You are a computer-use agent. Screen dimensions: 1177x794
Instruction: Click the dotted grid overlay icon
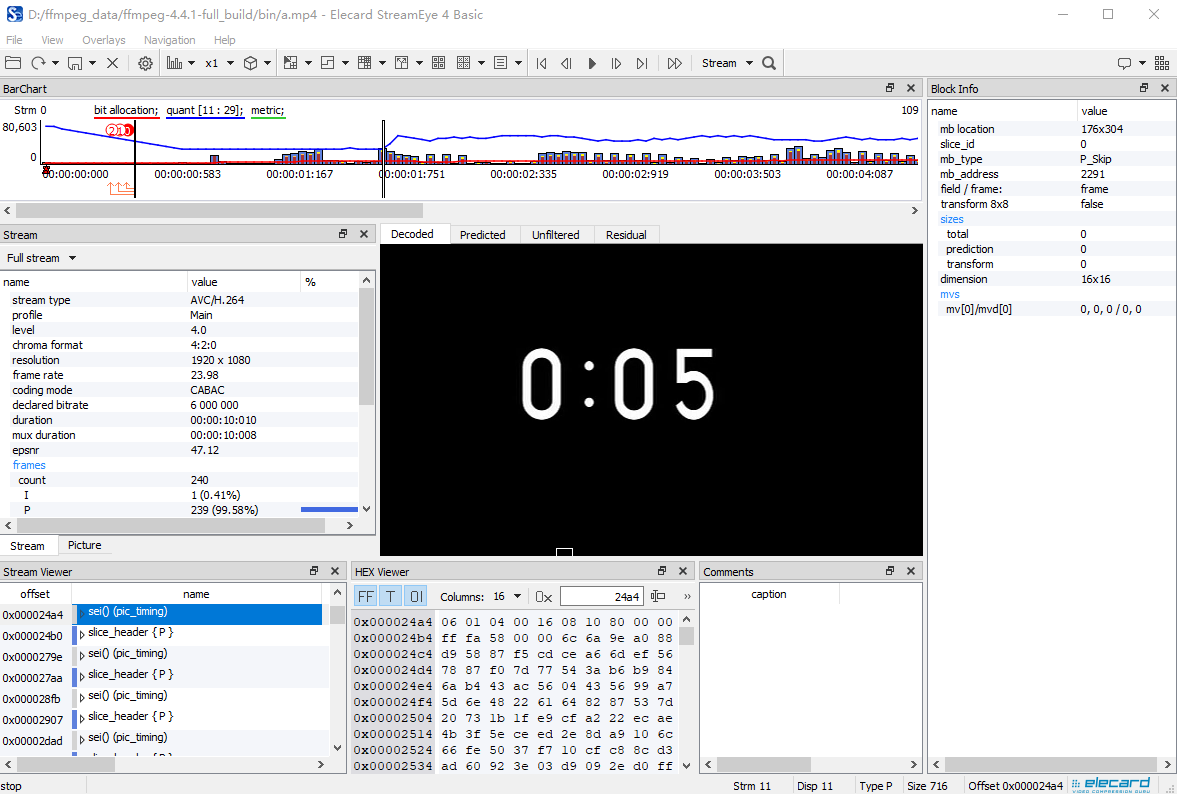click(464, 63)
